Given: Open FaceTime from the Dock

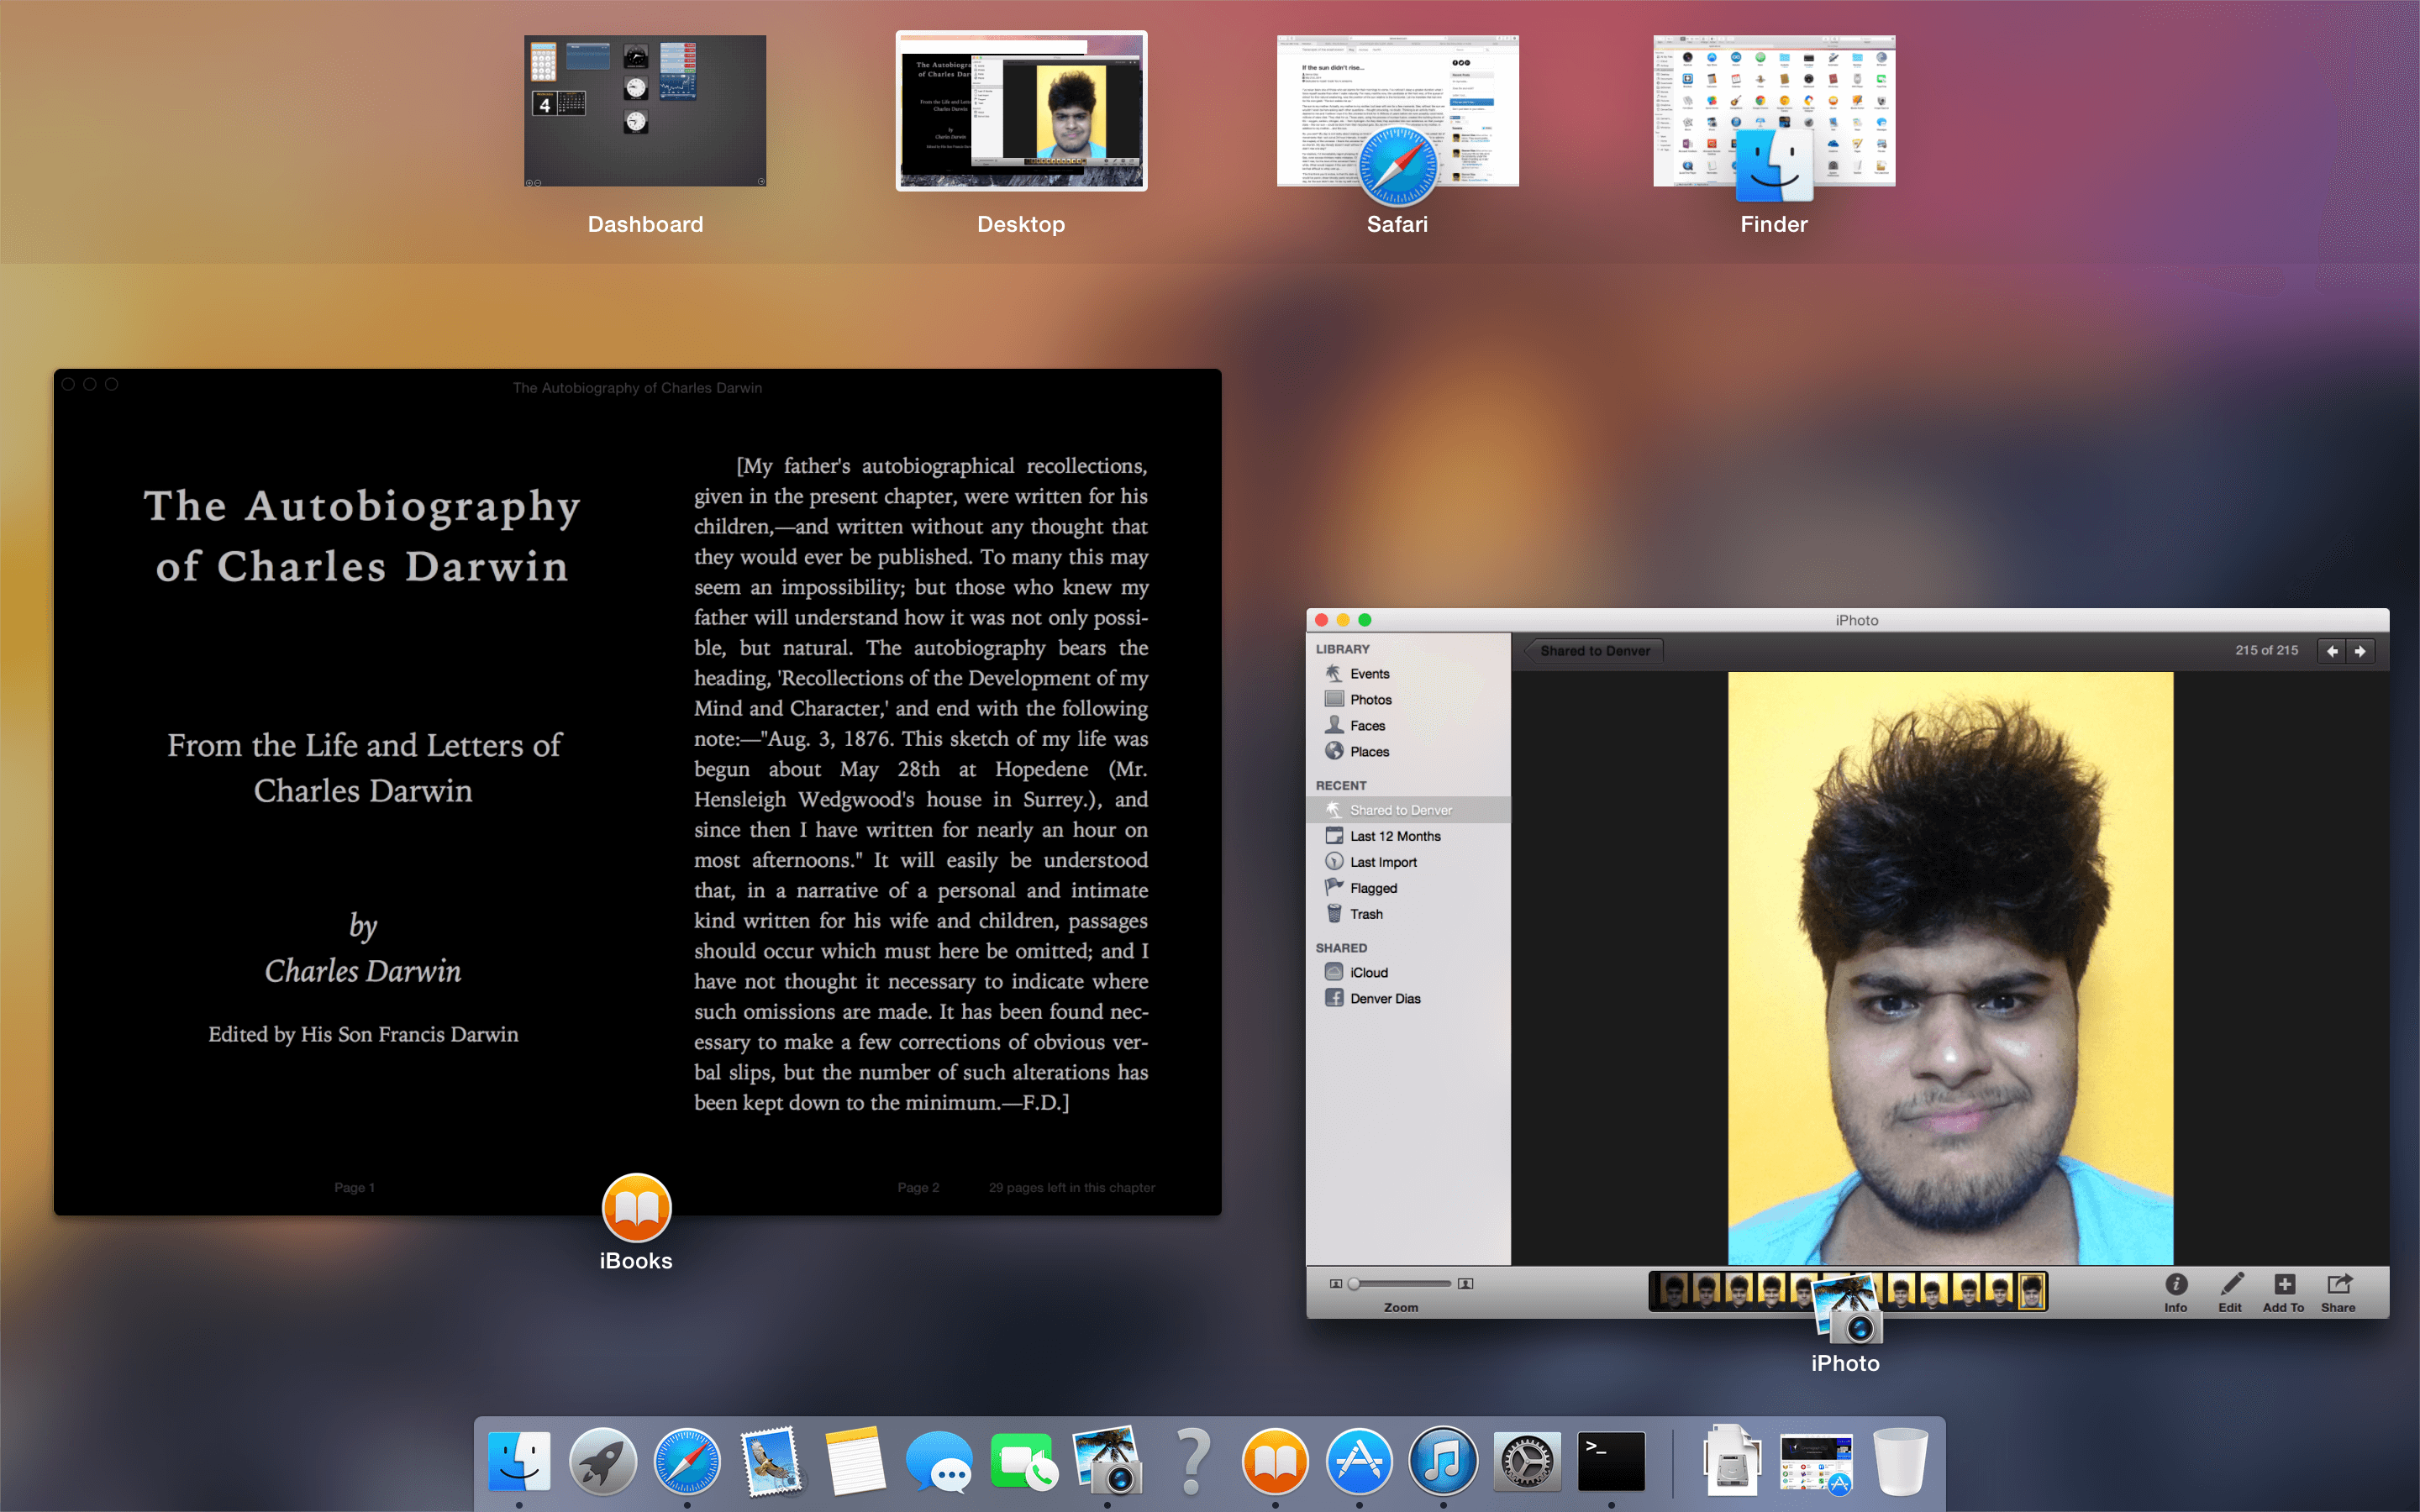Looking at the screenshot, I should [1023, 1461].
